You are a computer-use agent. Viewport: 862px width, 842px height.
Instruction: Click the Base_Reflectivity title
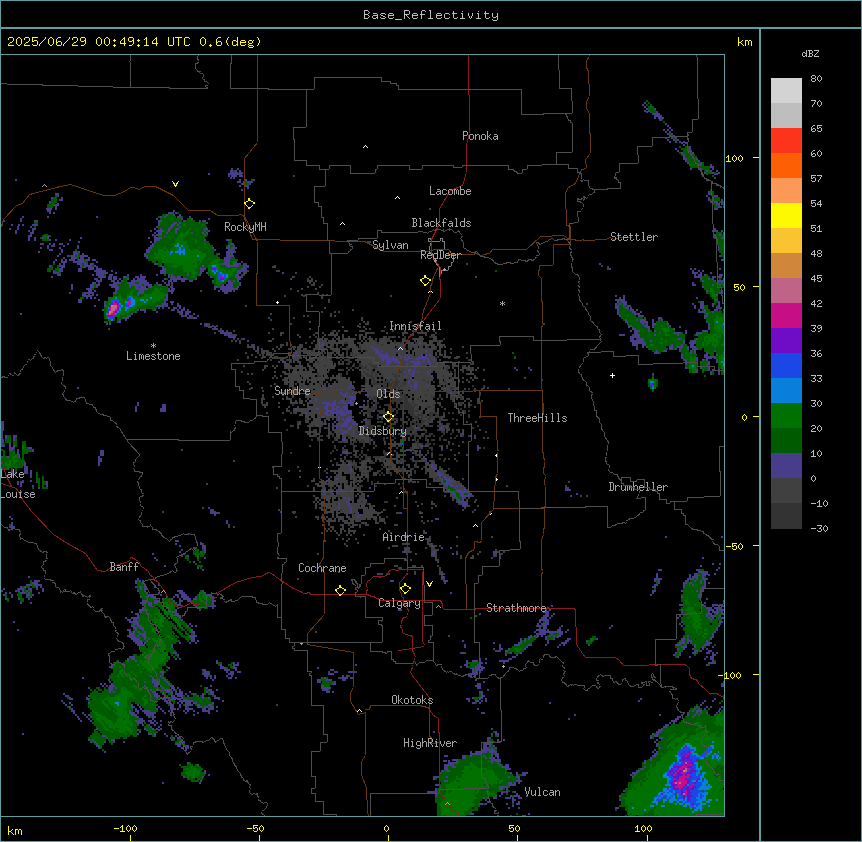431,15
